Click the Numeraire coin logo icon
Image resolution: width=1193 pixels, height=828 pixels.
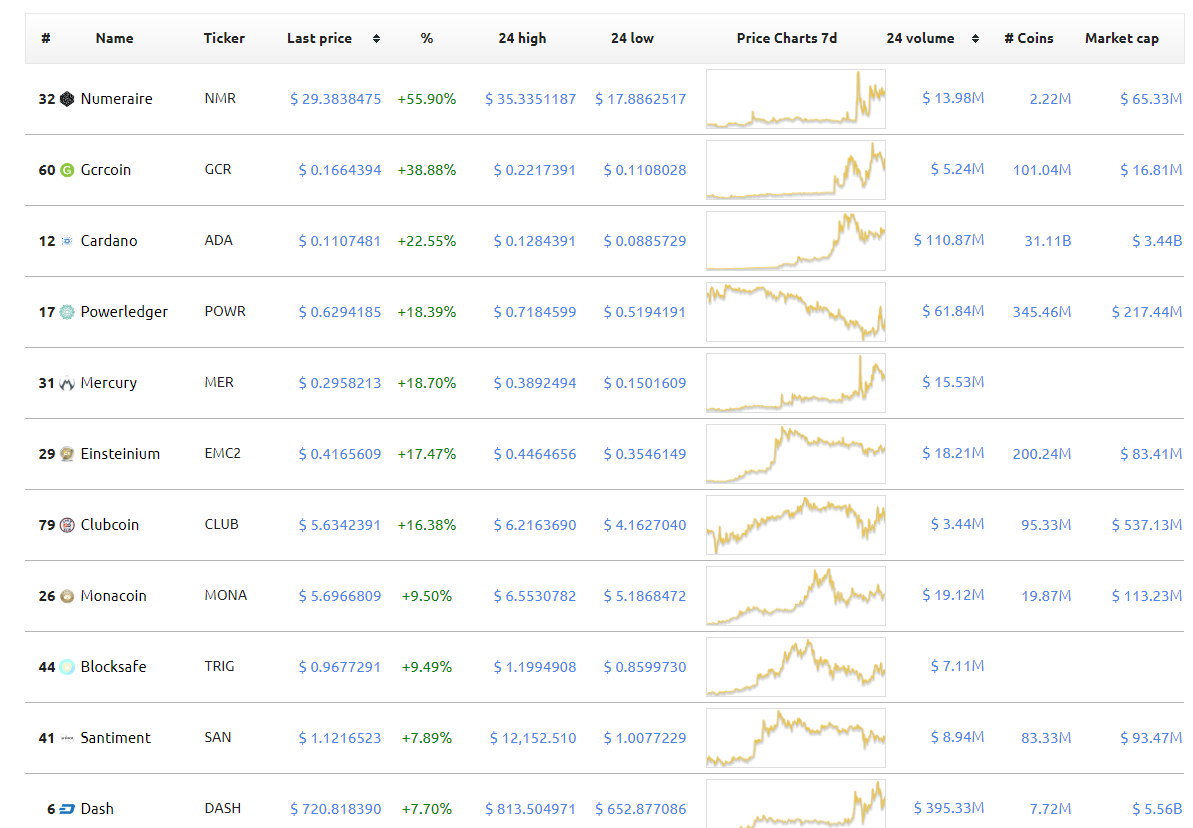[x=67, y=99]
